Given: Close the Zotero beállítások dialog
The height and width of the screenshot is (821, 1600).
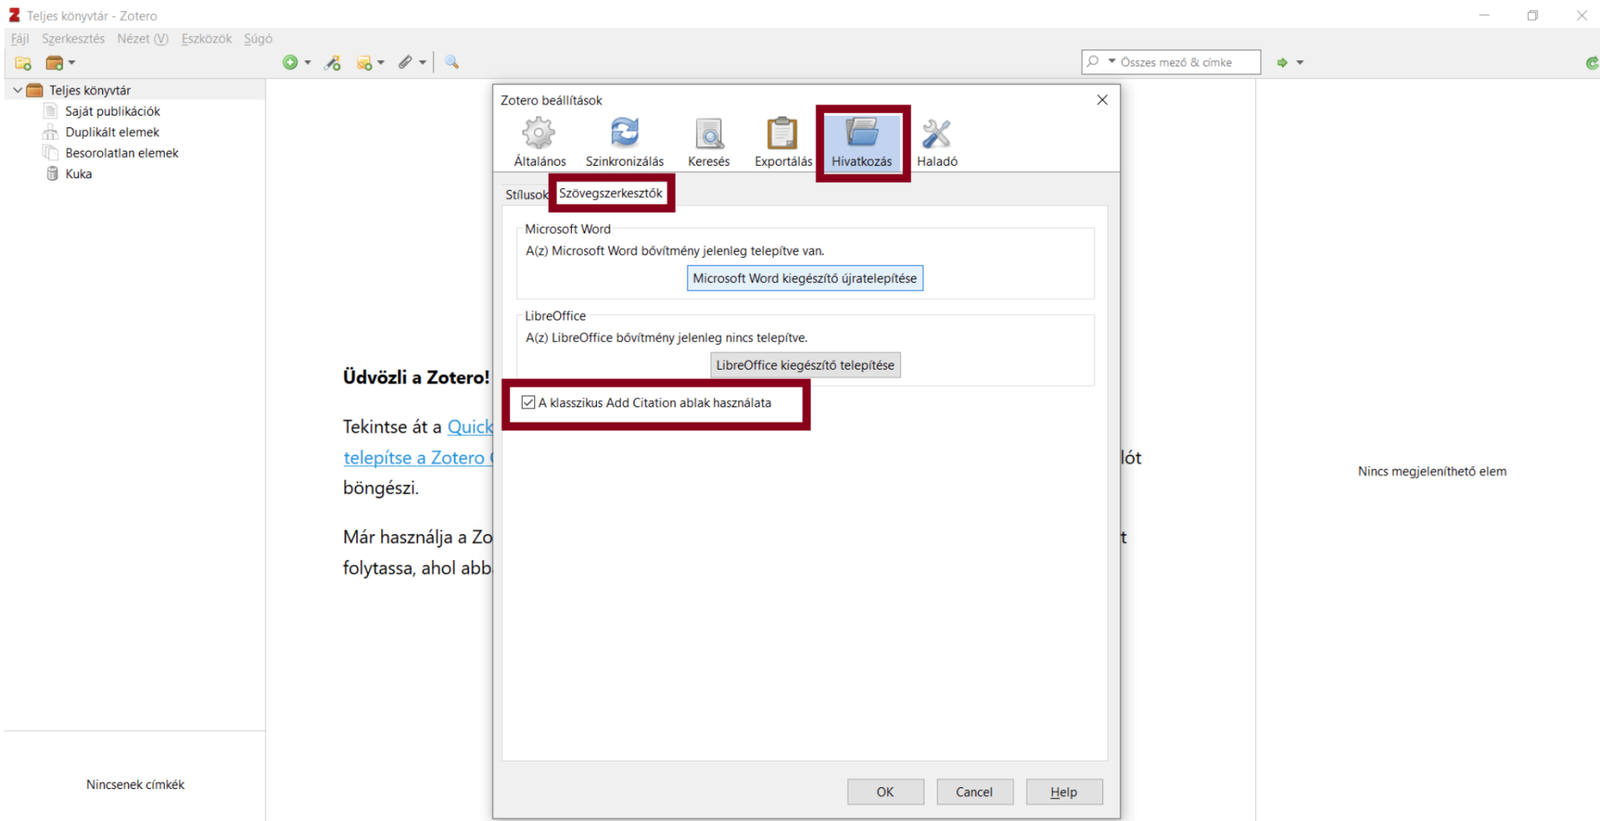Looking at the screenshot, I should click(x=1102, y=100).
